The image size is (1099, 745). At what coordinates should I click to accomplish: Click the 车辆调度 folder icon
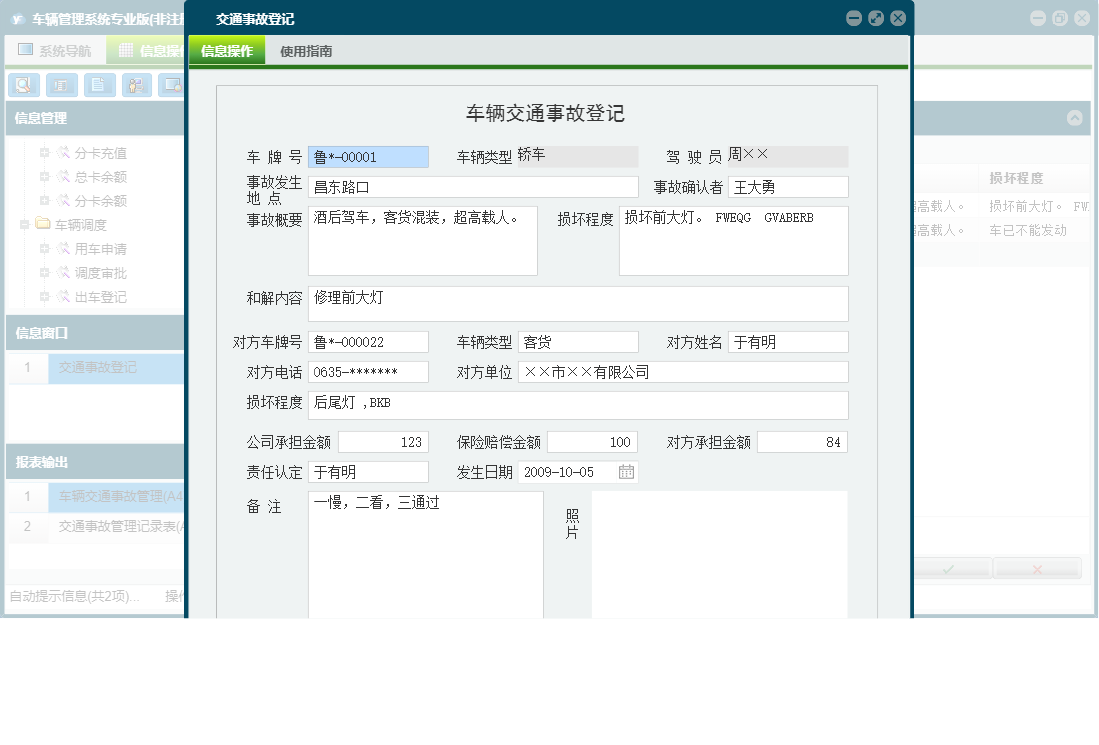pyautogui.click(x=41, y=224)
